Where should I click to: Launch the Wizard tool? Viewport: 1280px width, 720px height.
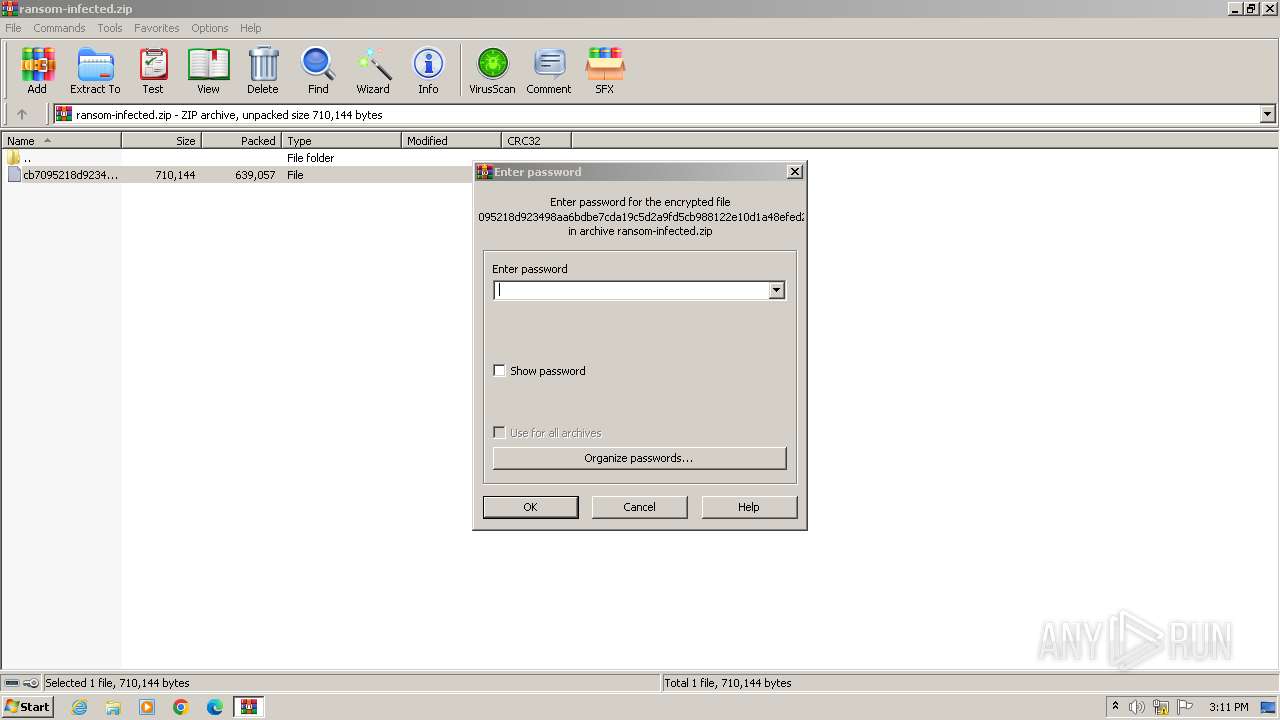373,70
